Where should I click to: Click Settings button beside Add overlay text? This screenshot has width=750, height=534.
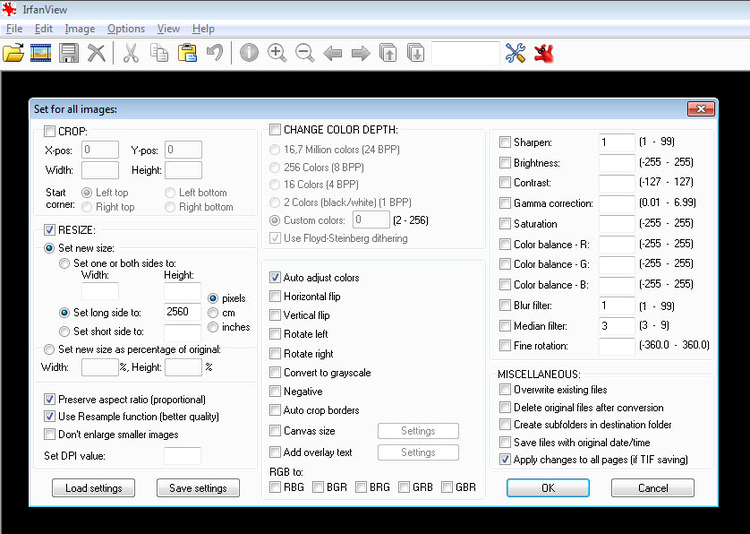click(x=418, y=452)
